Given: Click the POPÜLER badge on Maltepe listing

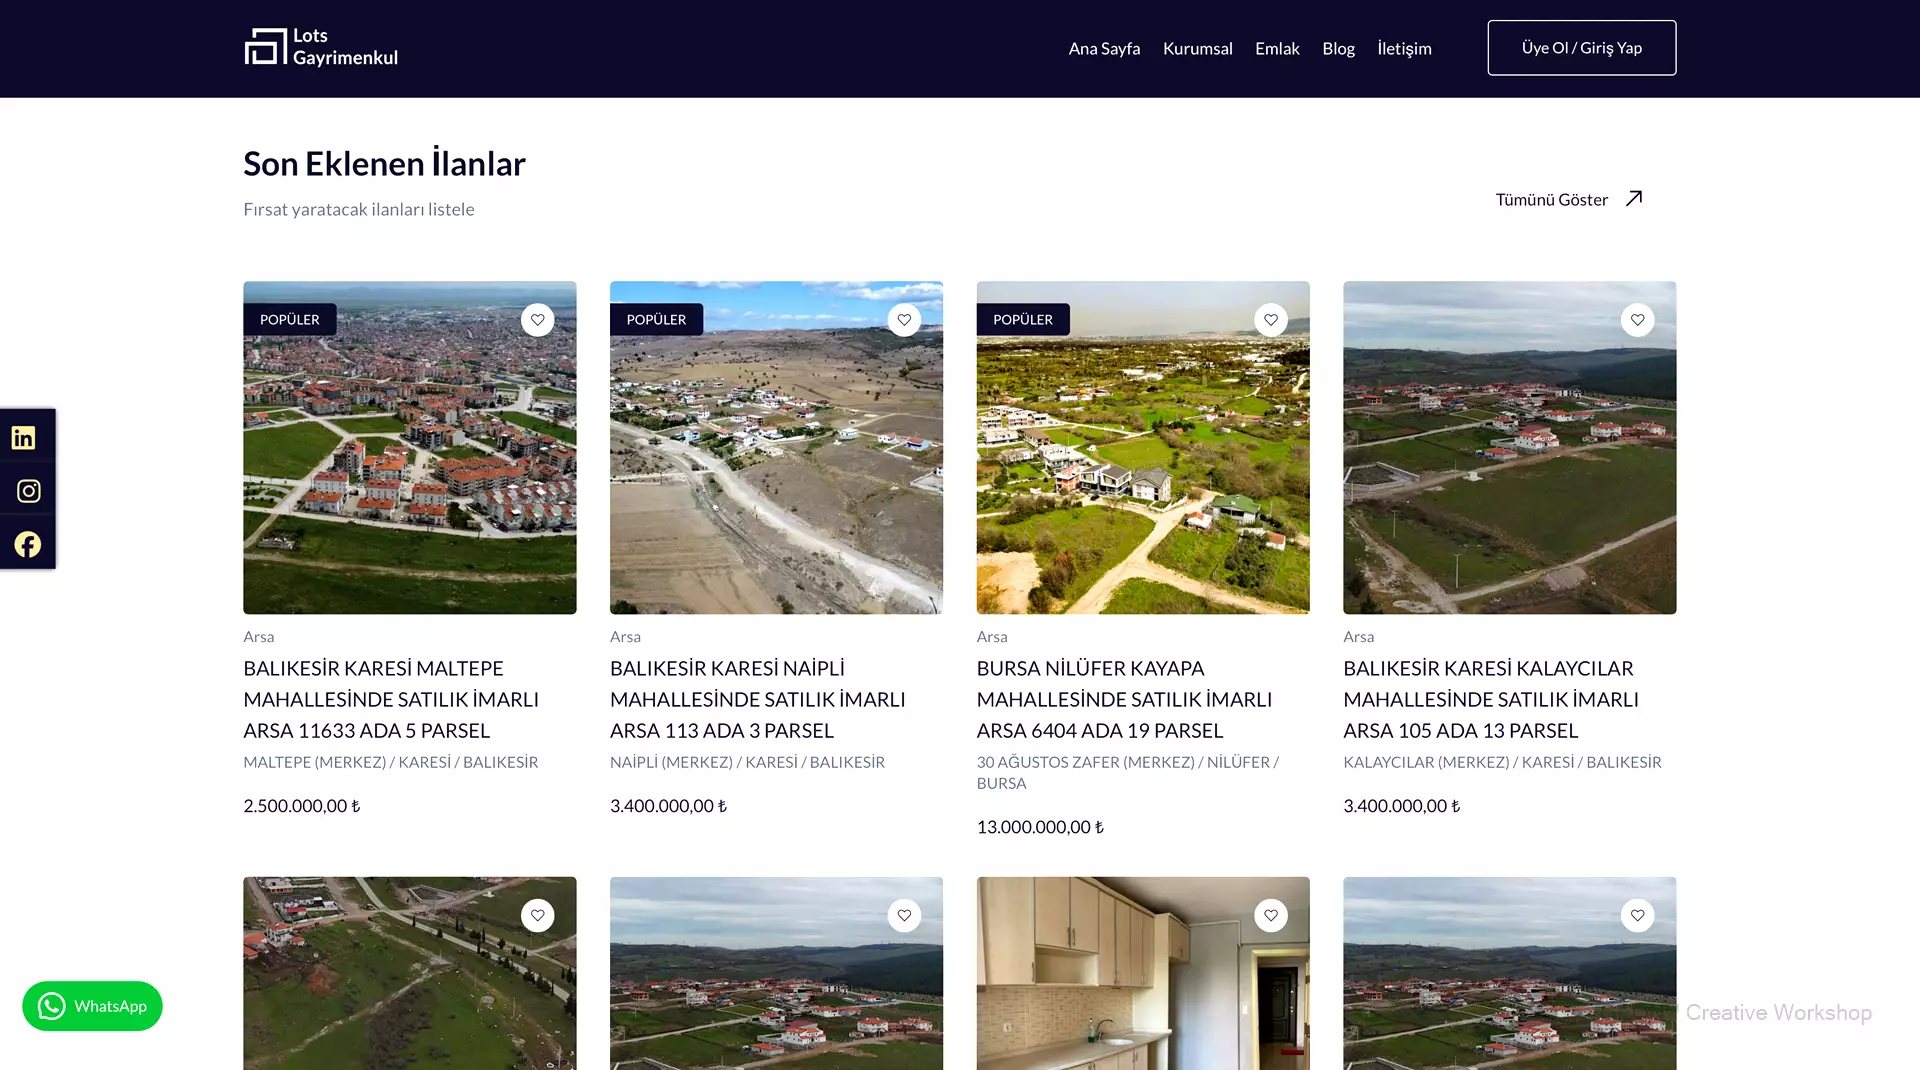Looking at the screenshot, I should (290, 319).
